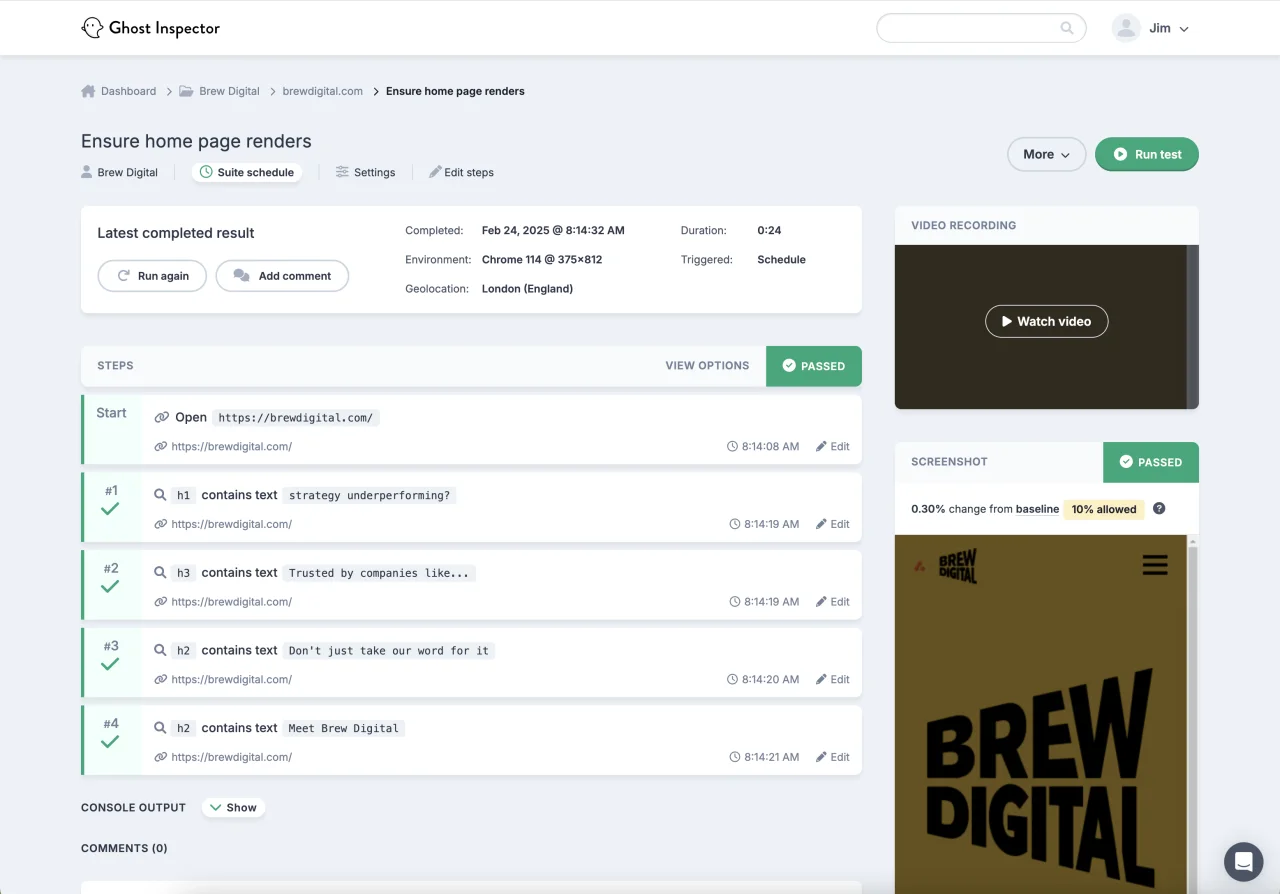The image size is (1280, 894).
Task: Click the Brew Digital owner link
Action: click(127, 172)
